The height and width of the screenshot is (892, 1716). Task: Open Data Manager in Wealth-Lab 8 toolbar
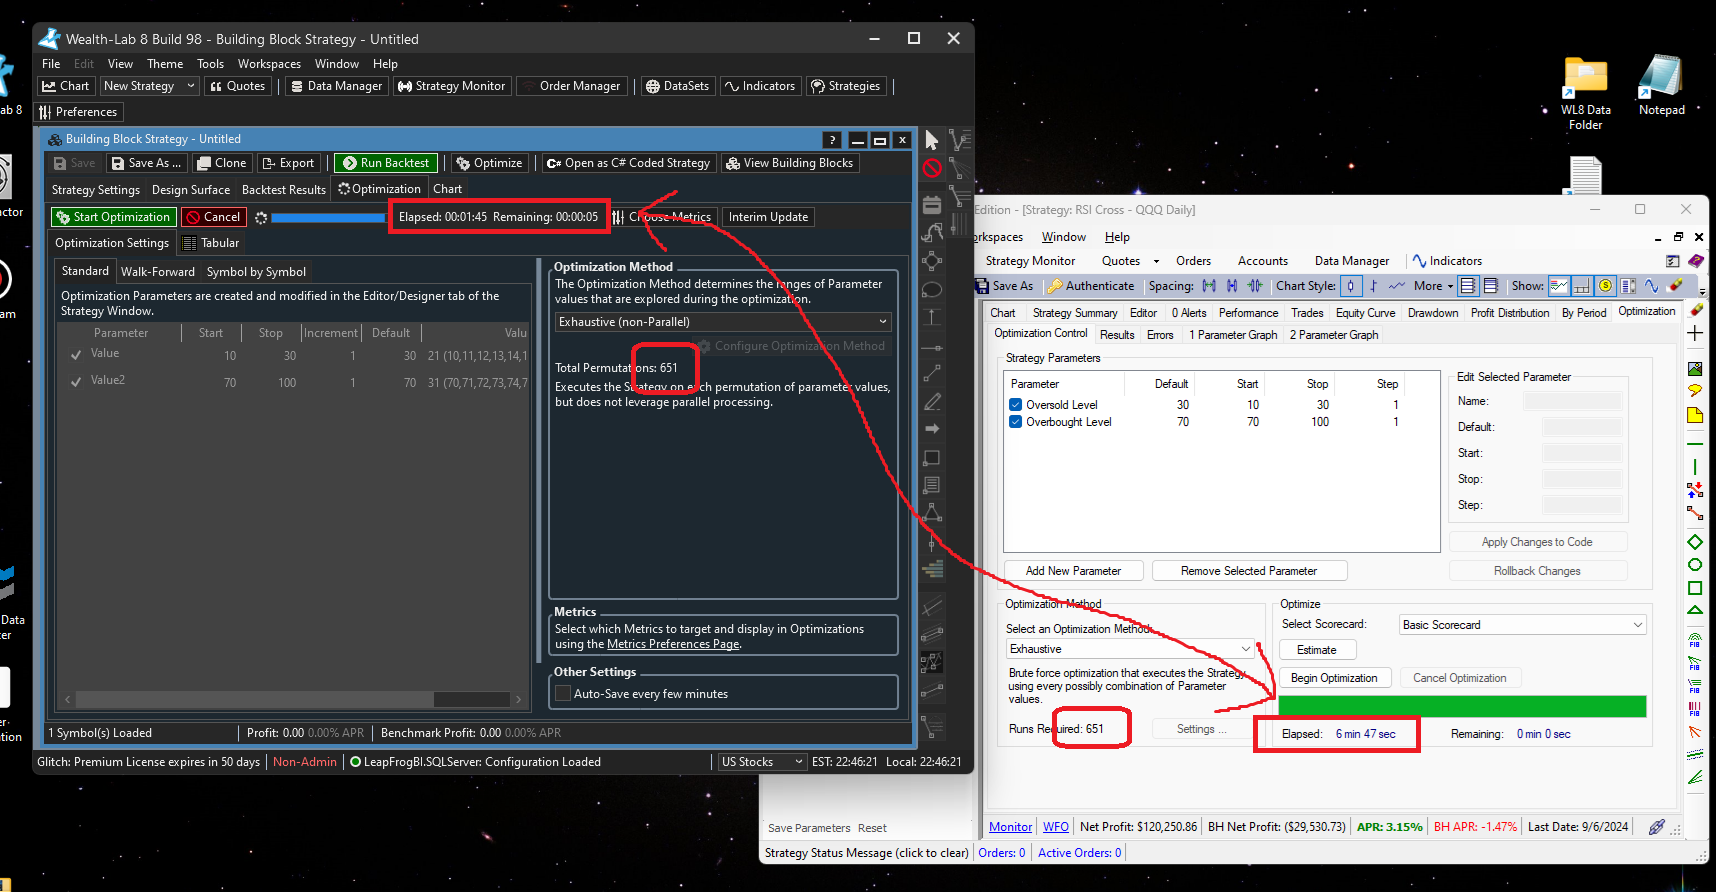(336, 86)
